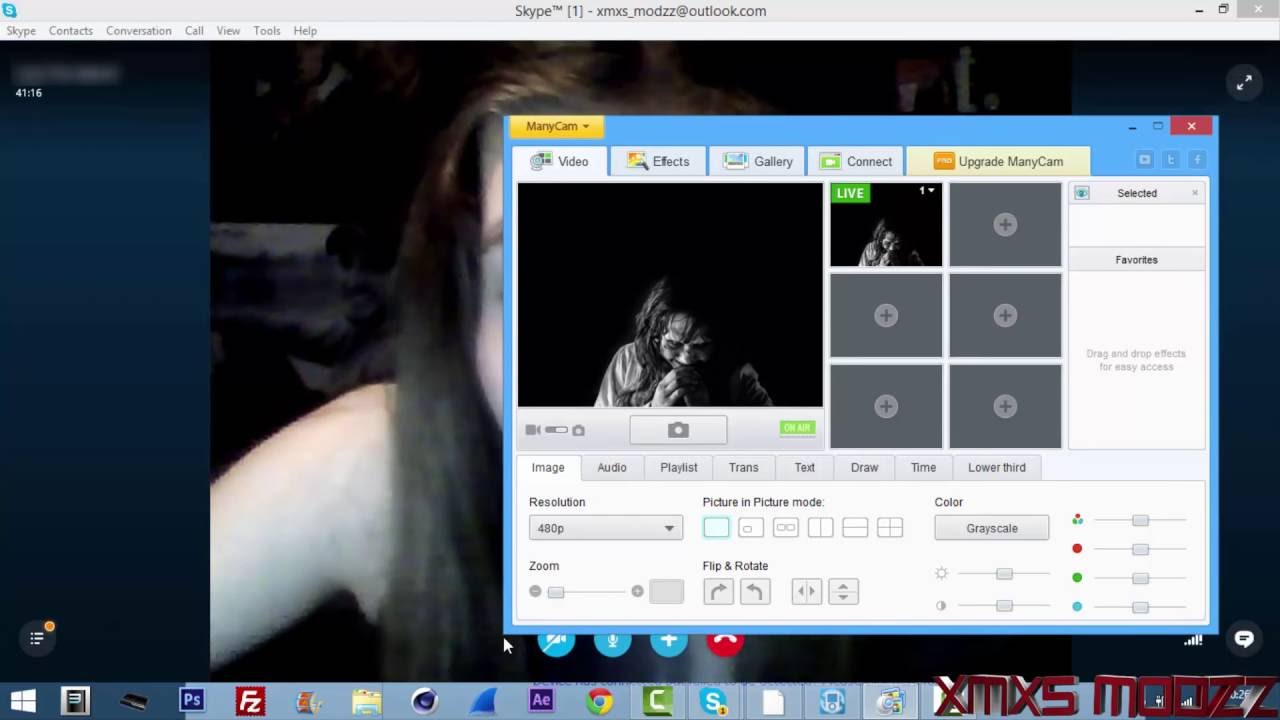Take a snapshot with the camera button
The height and width of the screenshot is (720, 1280).
(x=678, y=429)
